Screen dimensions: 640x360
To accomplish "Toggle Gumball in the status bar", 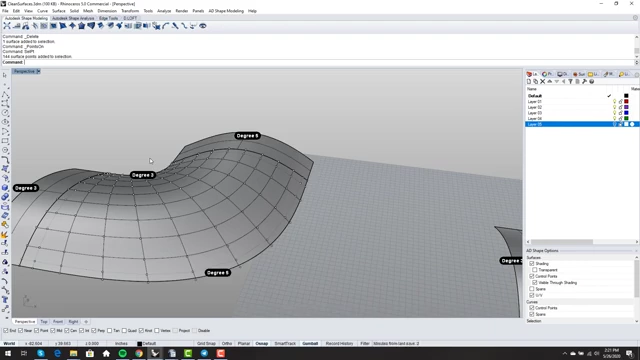I will [310, 344].
